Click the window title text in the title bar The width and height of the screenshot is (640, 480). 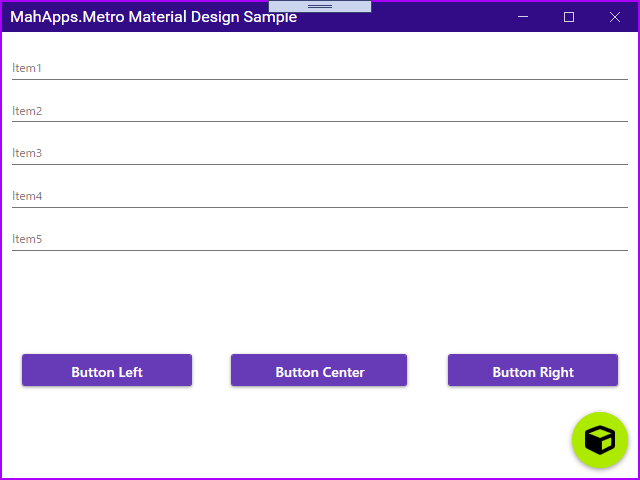[153, 17]
